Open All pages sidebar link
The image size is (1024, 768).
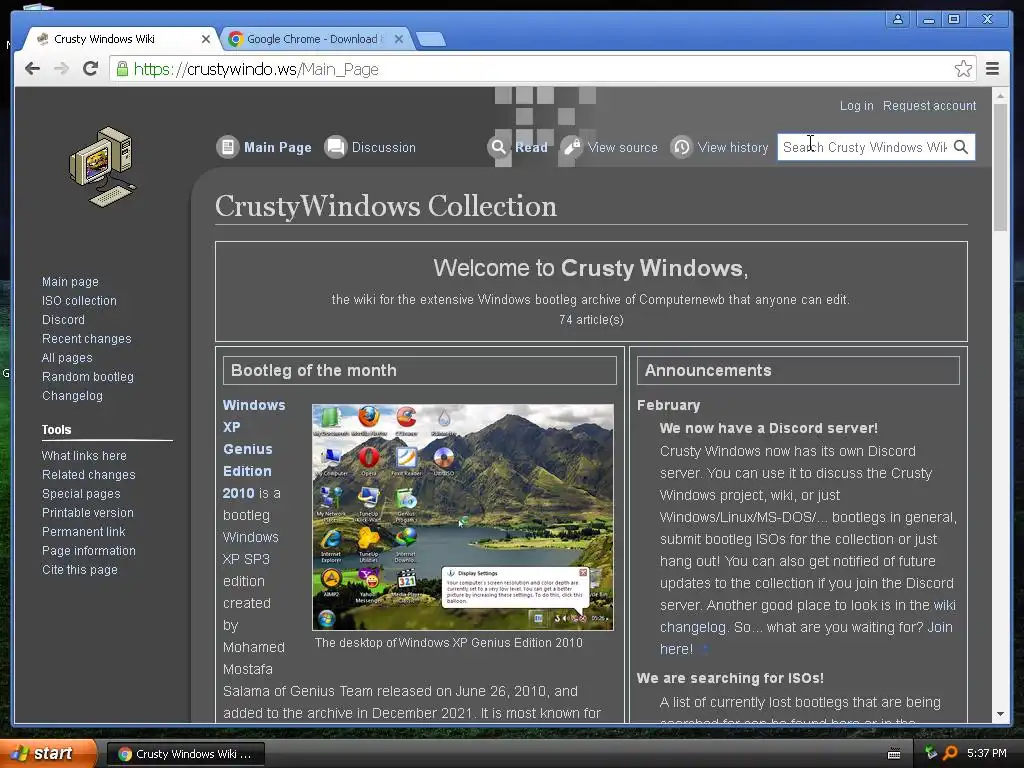[x=67, y=358]
